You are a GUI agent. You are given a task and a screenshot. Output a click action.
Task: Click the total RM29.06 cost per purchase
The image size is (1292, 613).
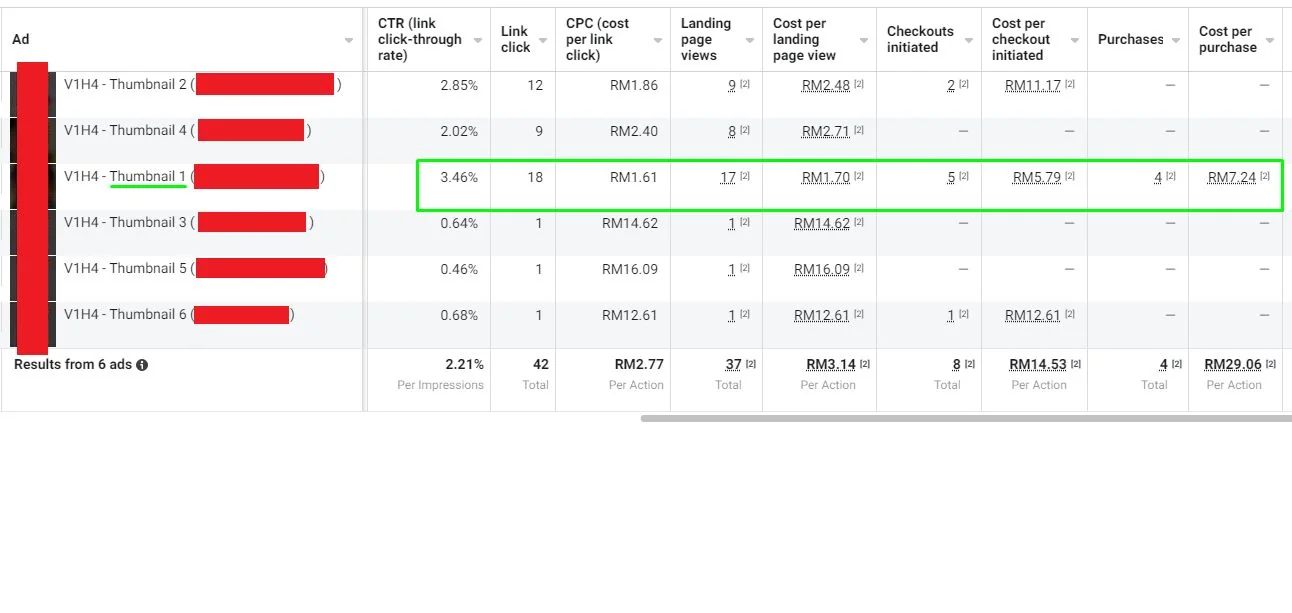[x=1233, y=364]
